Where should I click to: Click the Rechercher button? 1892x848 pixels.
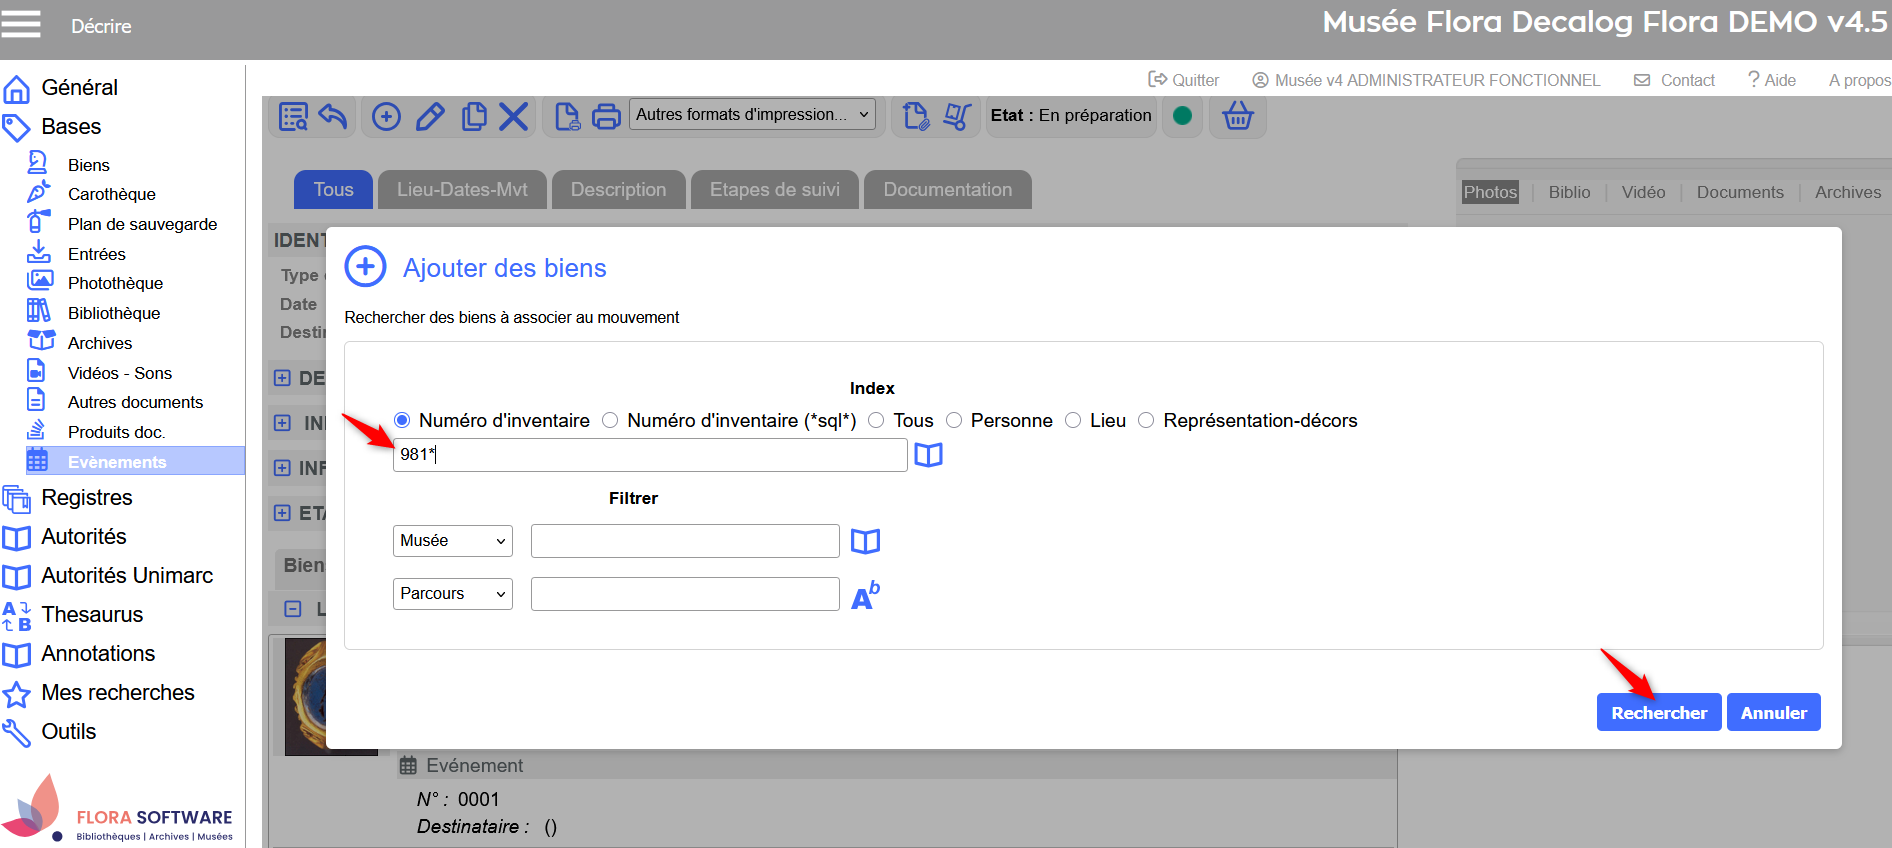click(1658, 713)
